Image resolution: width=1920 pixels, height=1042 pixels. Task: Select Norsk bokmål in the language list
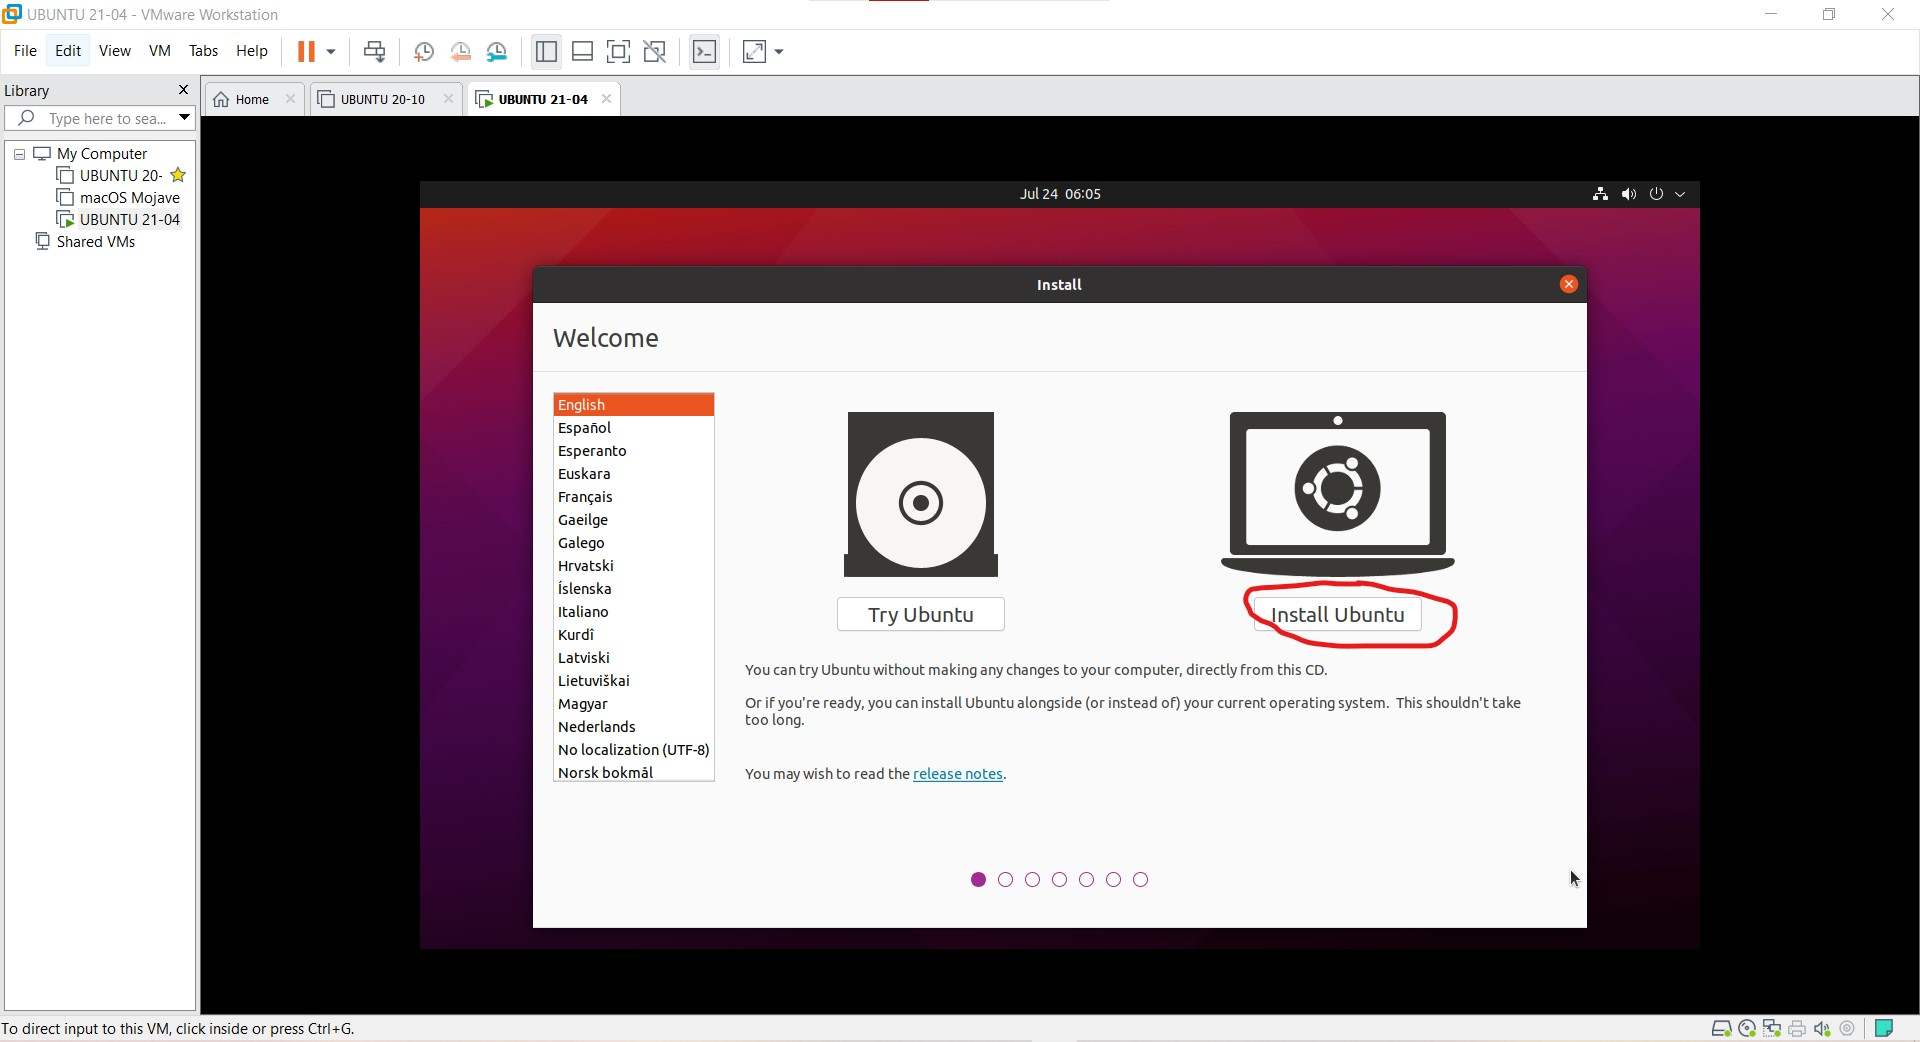(633, 773)
